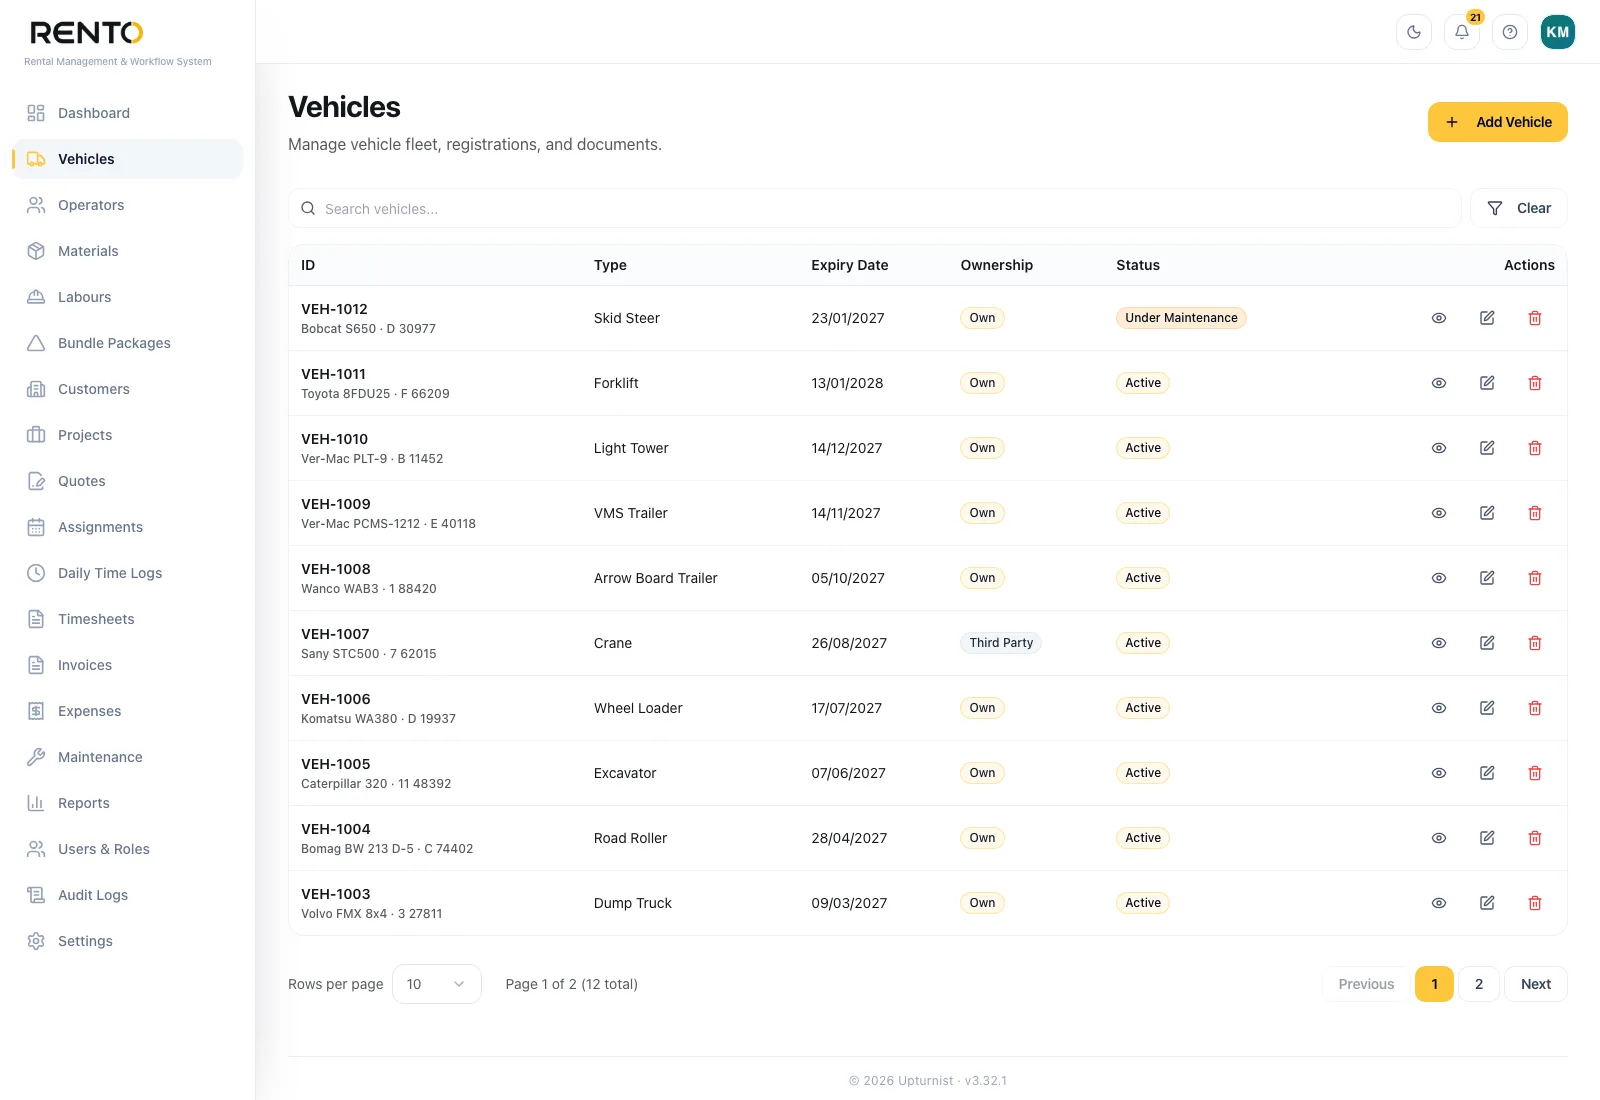Edit the VEH-1009 VMS Trailer entry
Viewport: 1600px width, 1100px height.
click(x=1487, y=513)
